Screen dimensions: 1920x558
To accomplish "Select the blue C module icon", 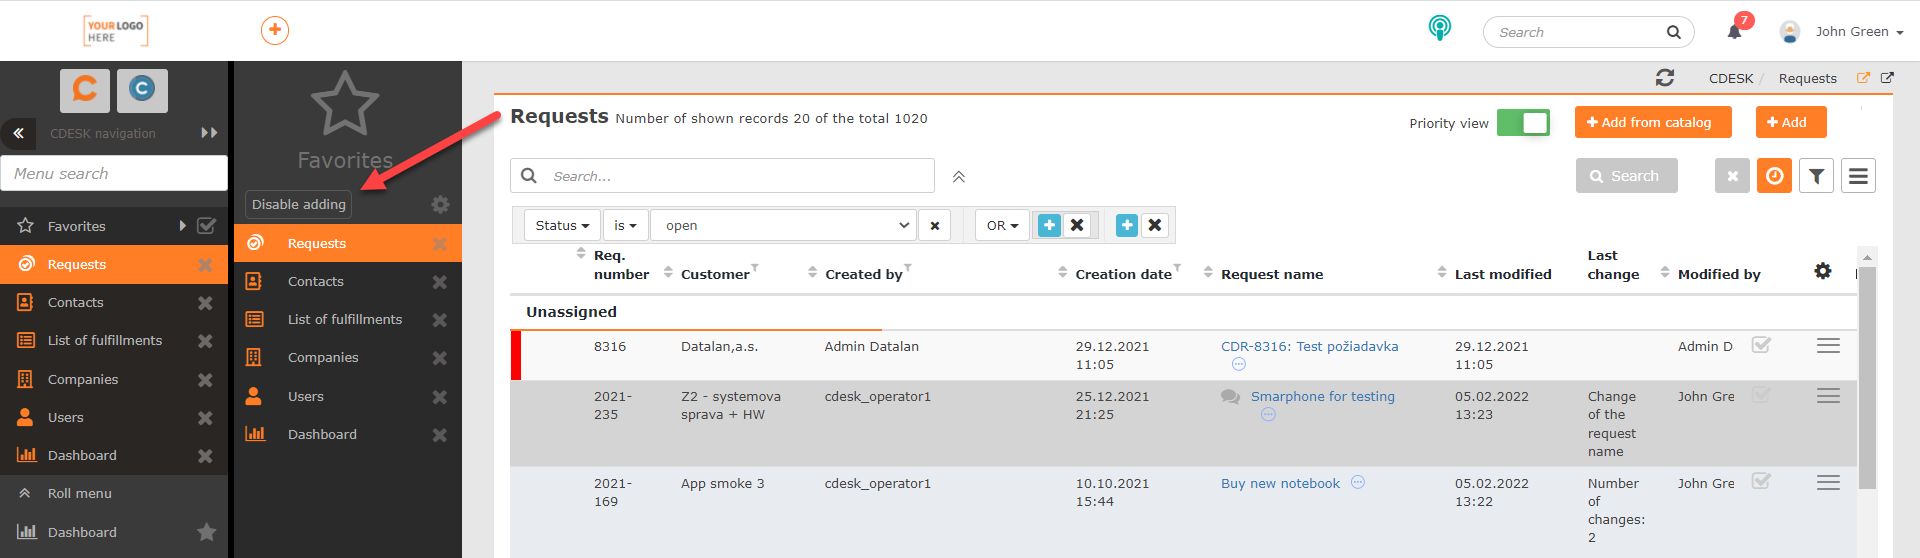I will [x=142, y=90].
